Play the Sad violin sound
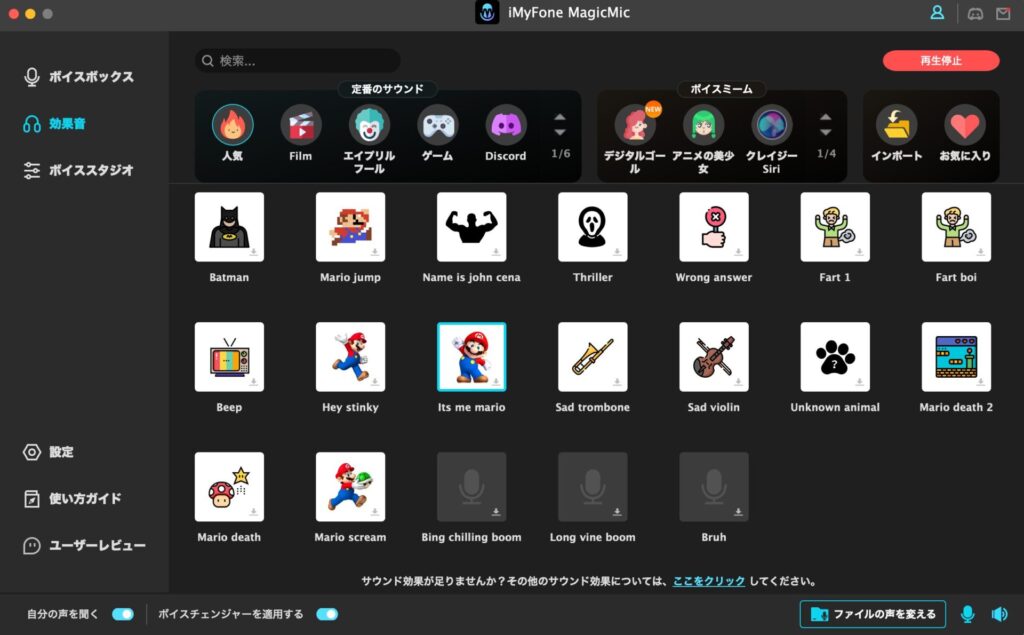The width and height of the screenshot is (1024, 635). tap(714, 357)
